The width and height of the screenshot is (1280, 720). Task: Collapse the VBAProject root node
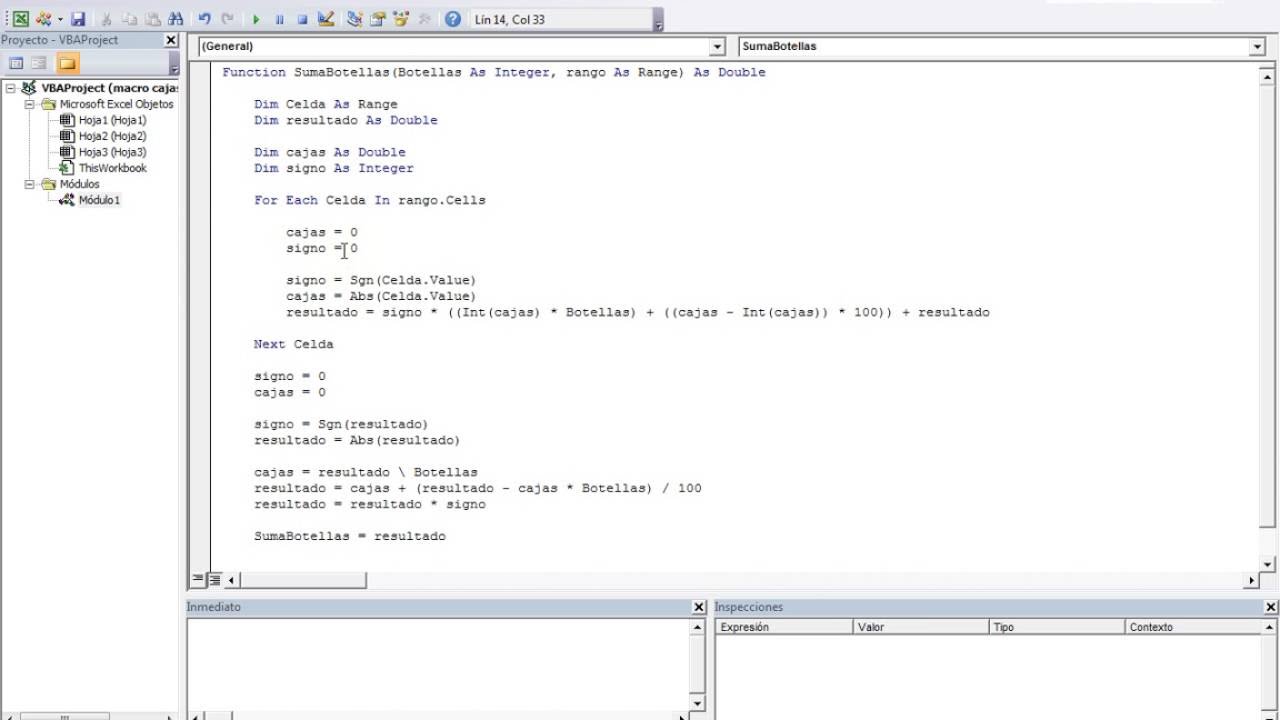click(x=11, y=88)
